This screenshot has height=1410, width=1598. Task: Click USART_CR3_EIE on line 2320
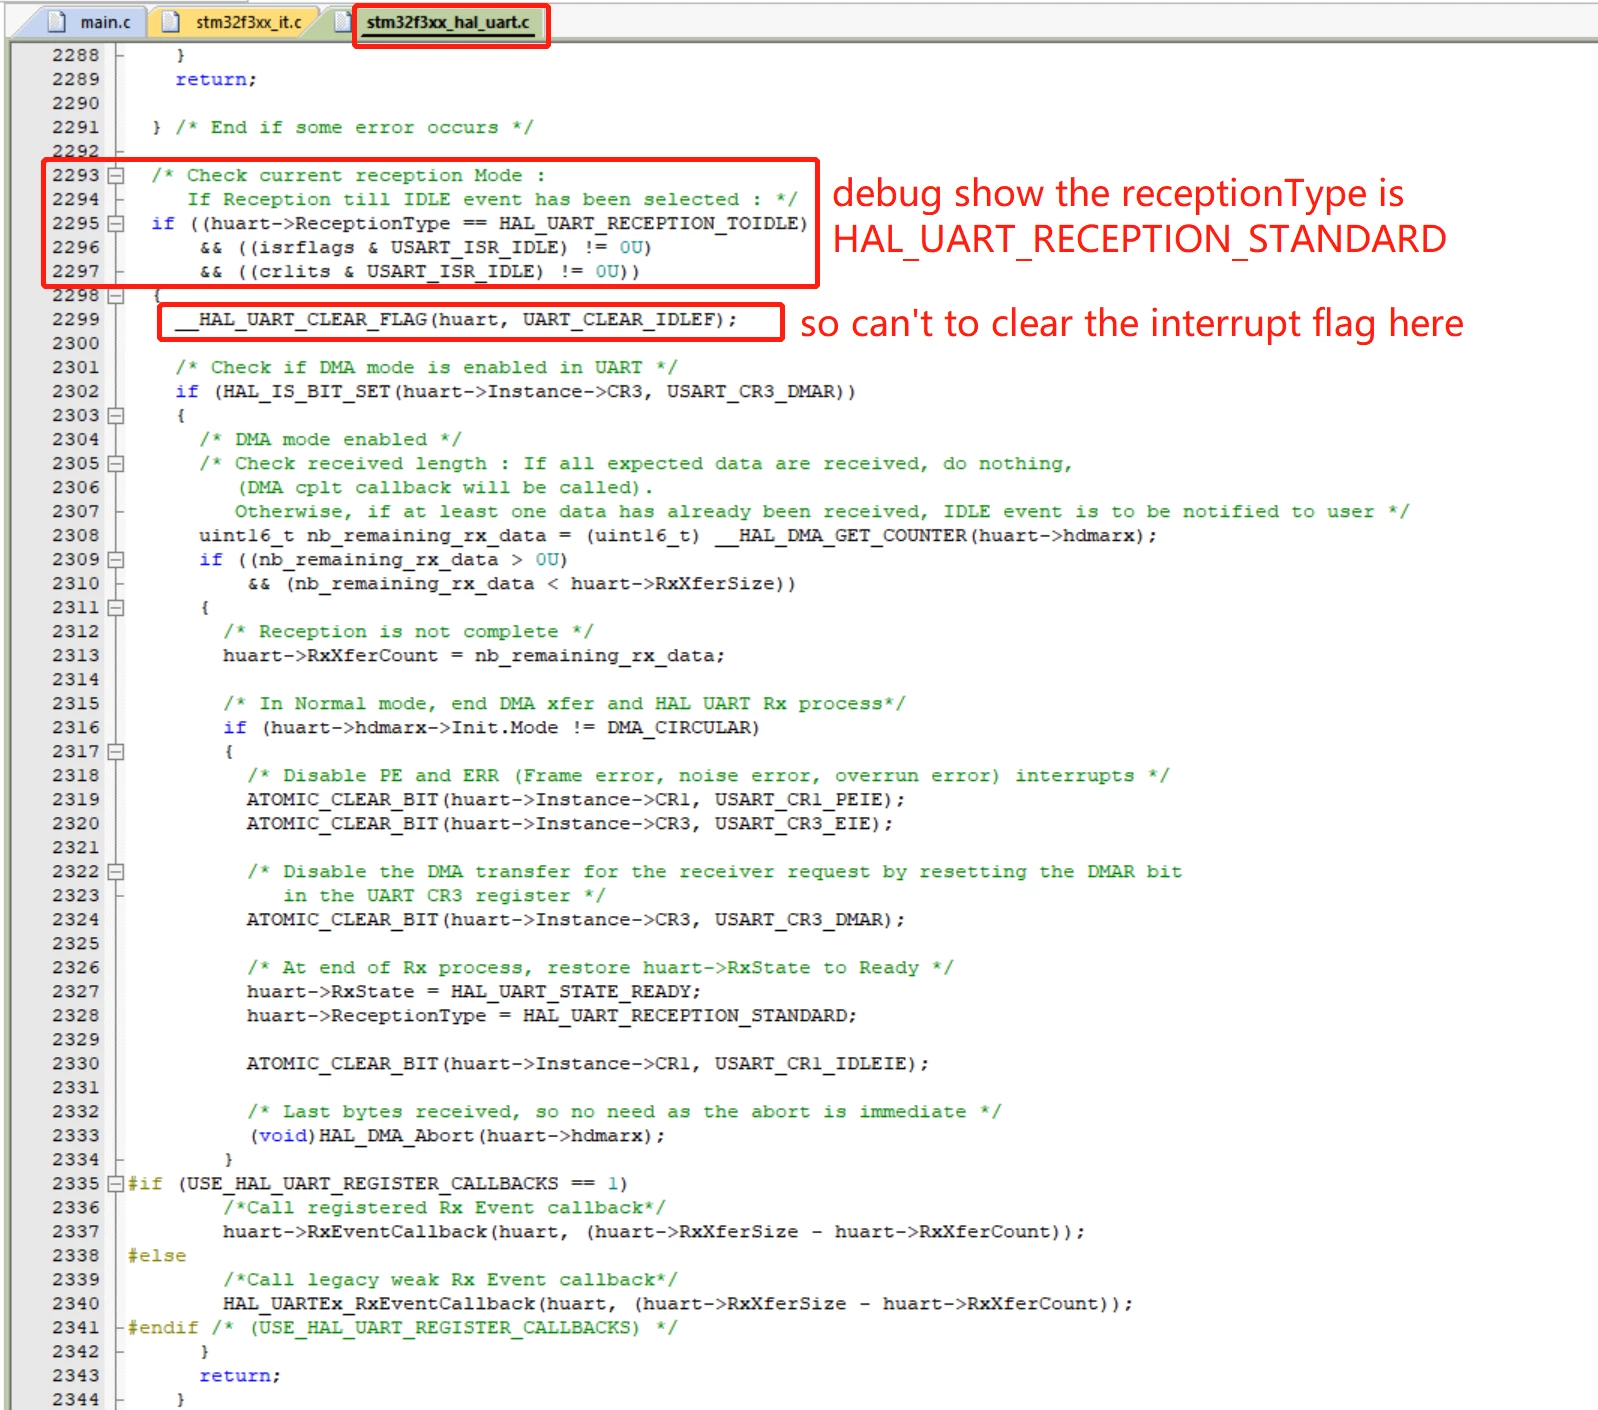coord(793,824)
